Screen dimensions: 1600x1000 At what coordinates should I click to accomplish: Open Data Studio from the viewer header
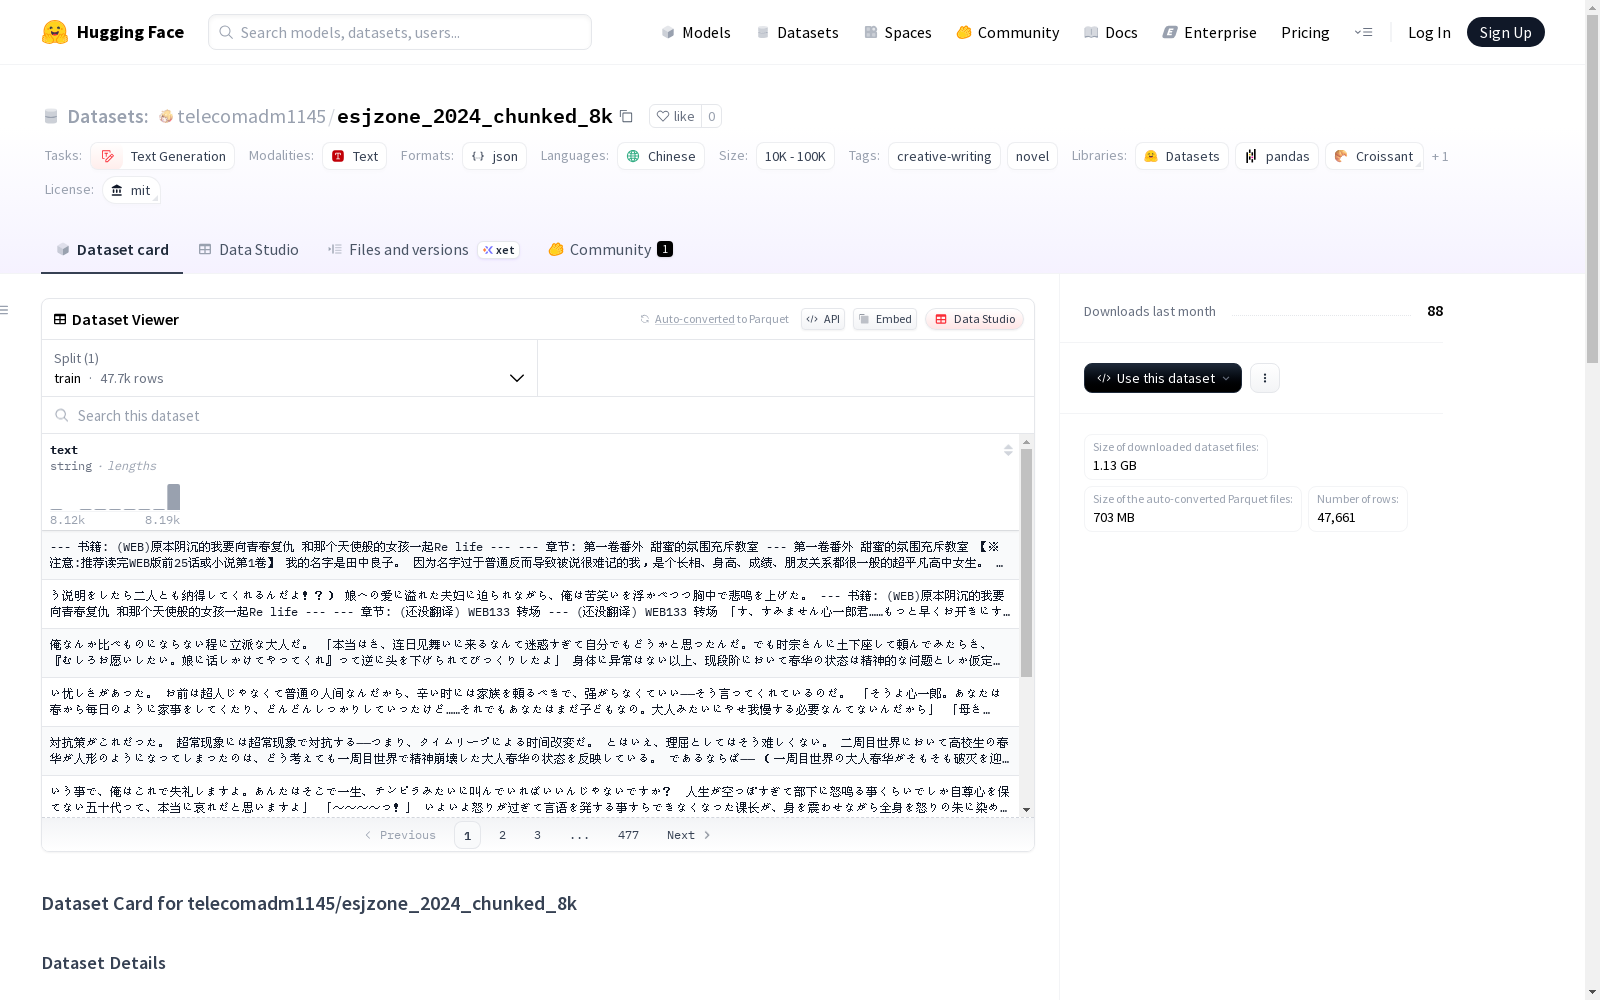click(974, 319)
